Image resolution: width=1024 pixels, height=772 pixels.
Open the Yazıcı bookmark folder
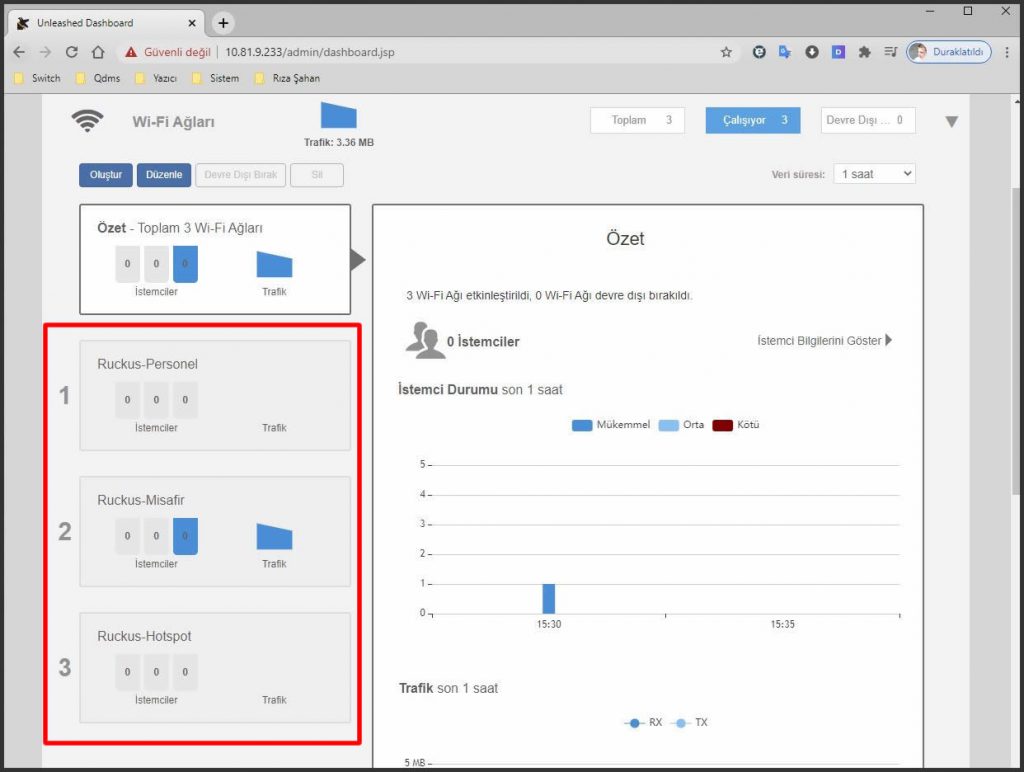click(157, 78)
